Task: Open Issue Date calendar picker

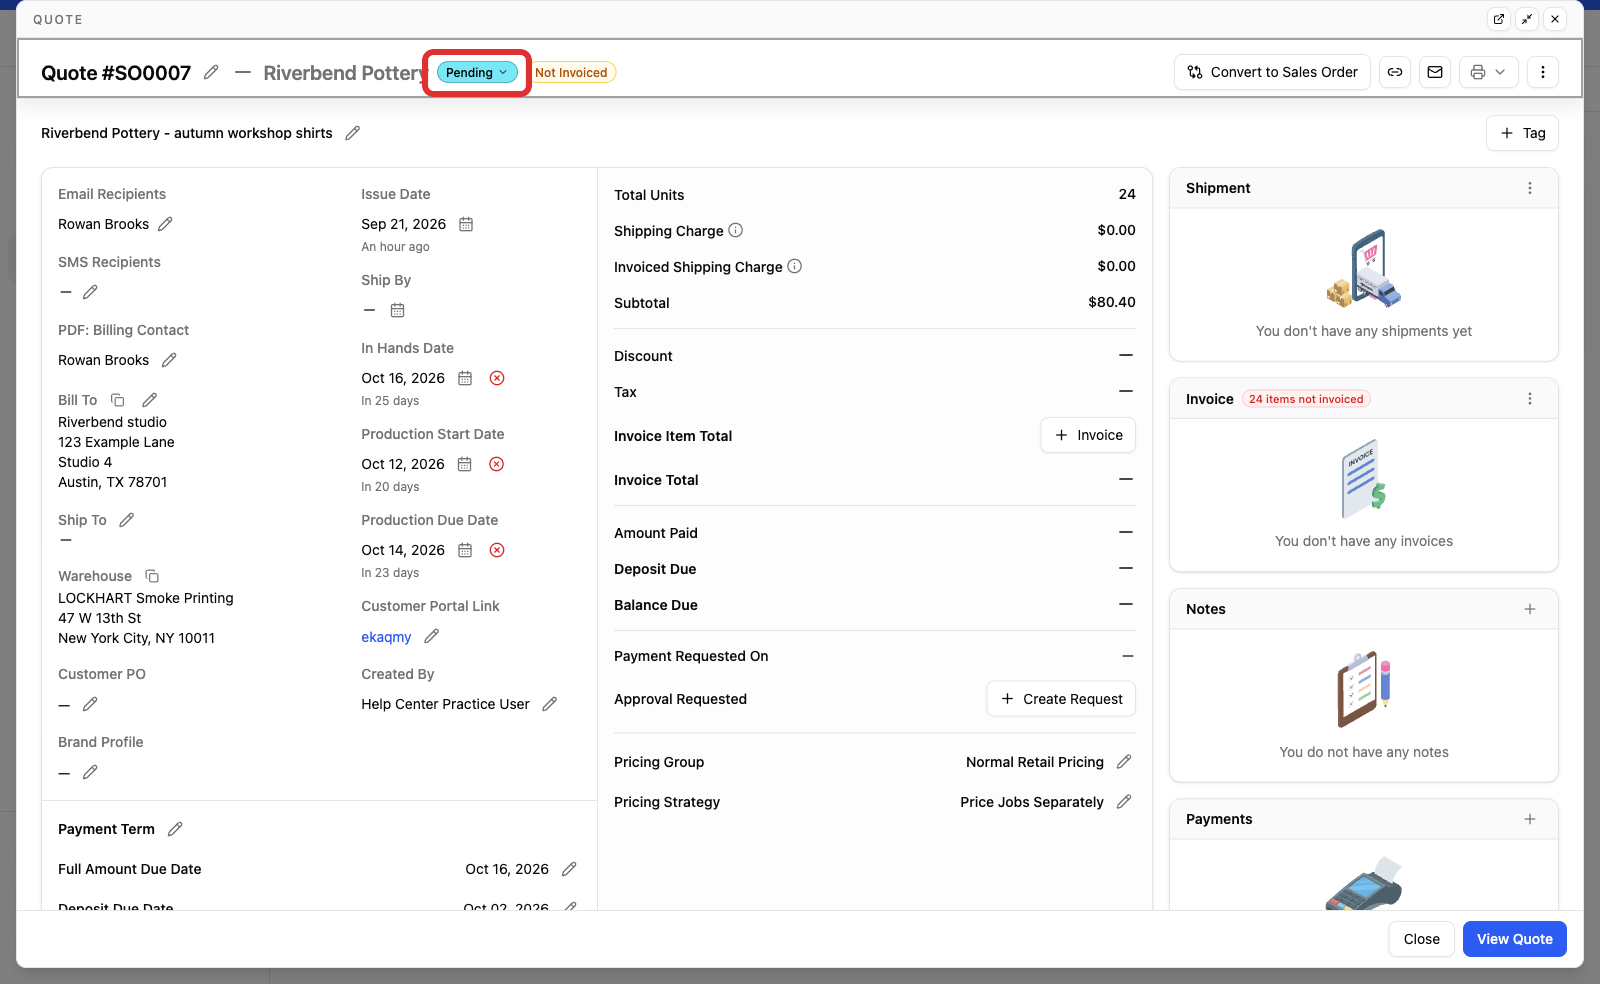Action: point(466,224)
